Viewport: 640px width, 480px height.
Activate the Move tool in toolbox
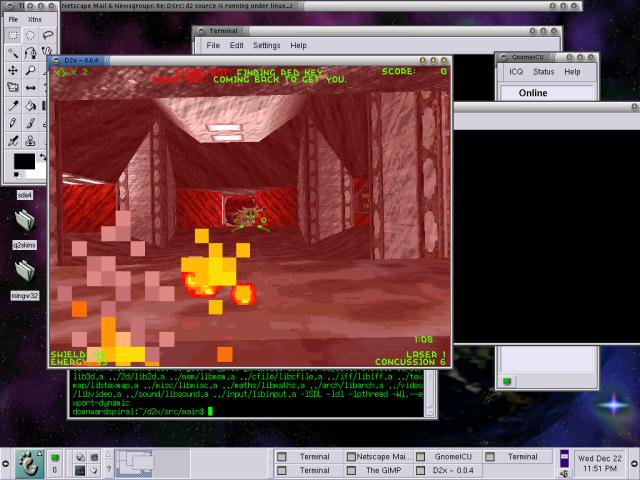pos(13,71)
